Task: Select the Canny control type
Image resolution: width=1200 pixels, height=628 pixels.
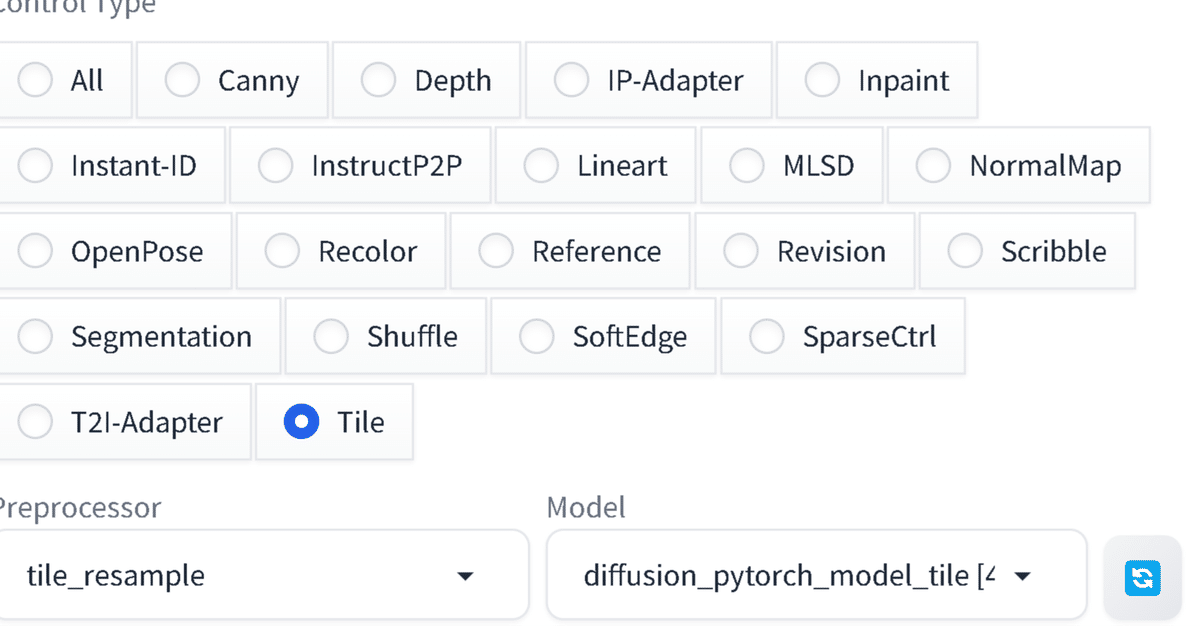Action: point(182,80)
